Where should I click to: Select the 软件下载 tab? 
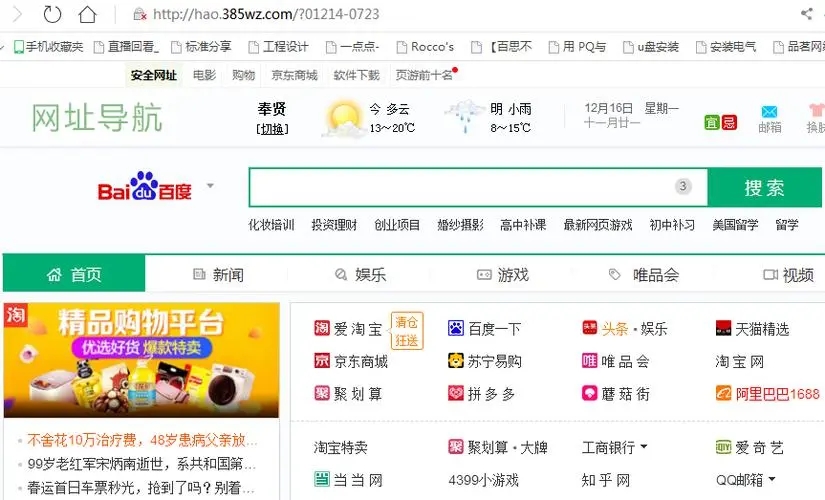(x=356, y=75)
